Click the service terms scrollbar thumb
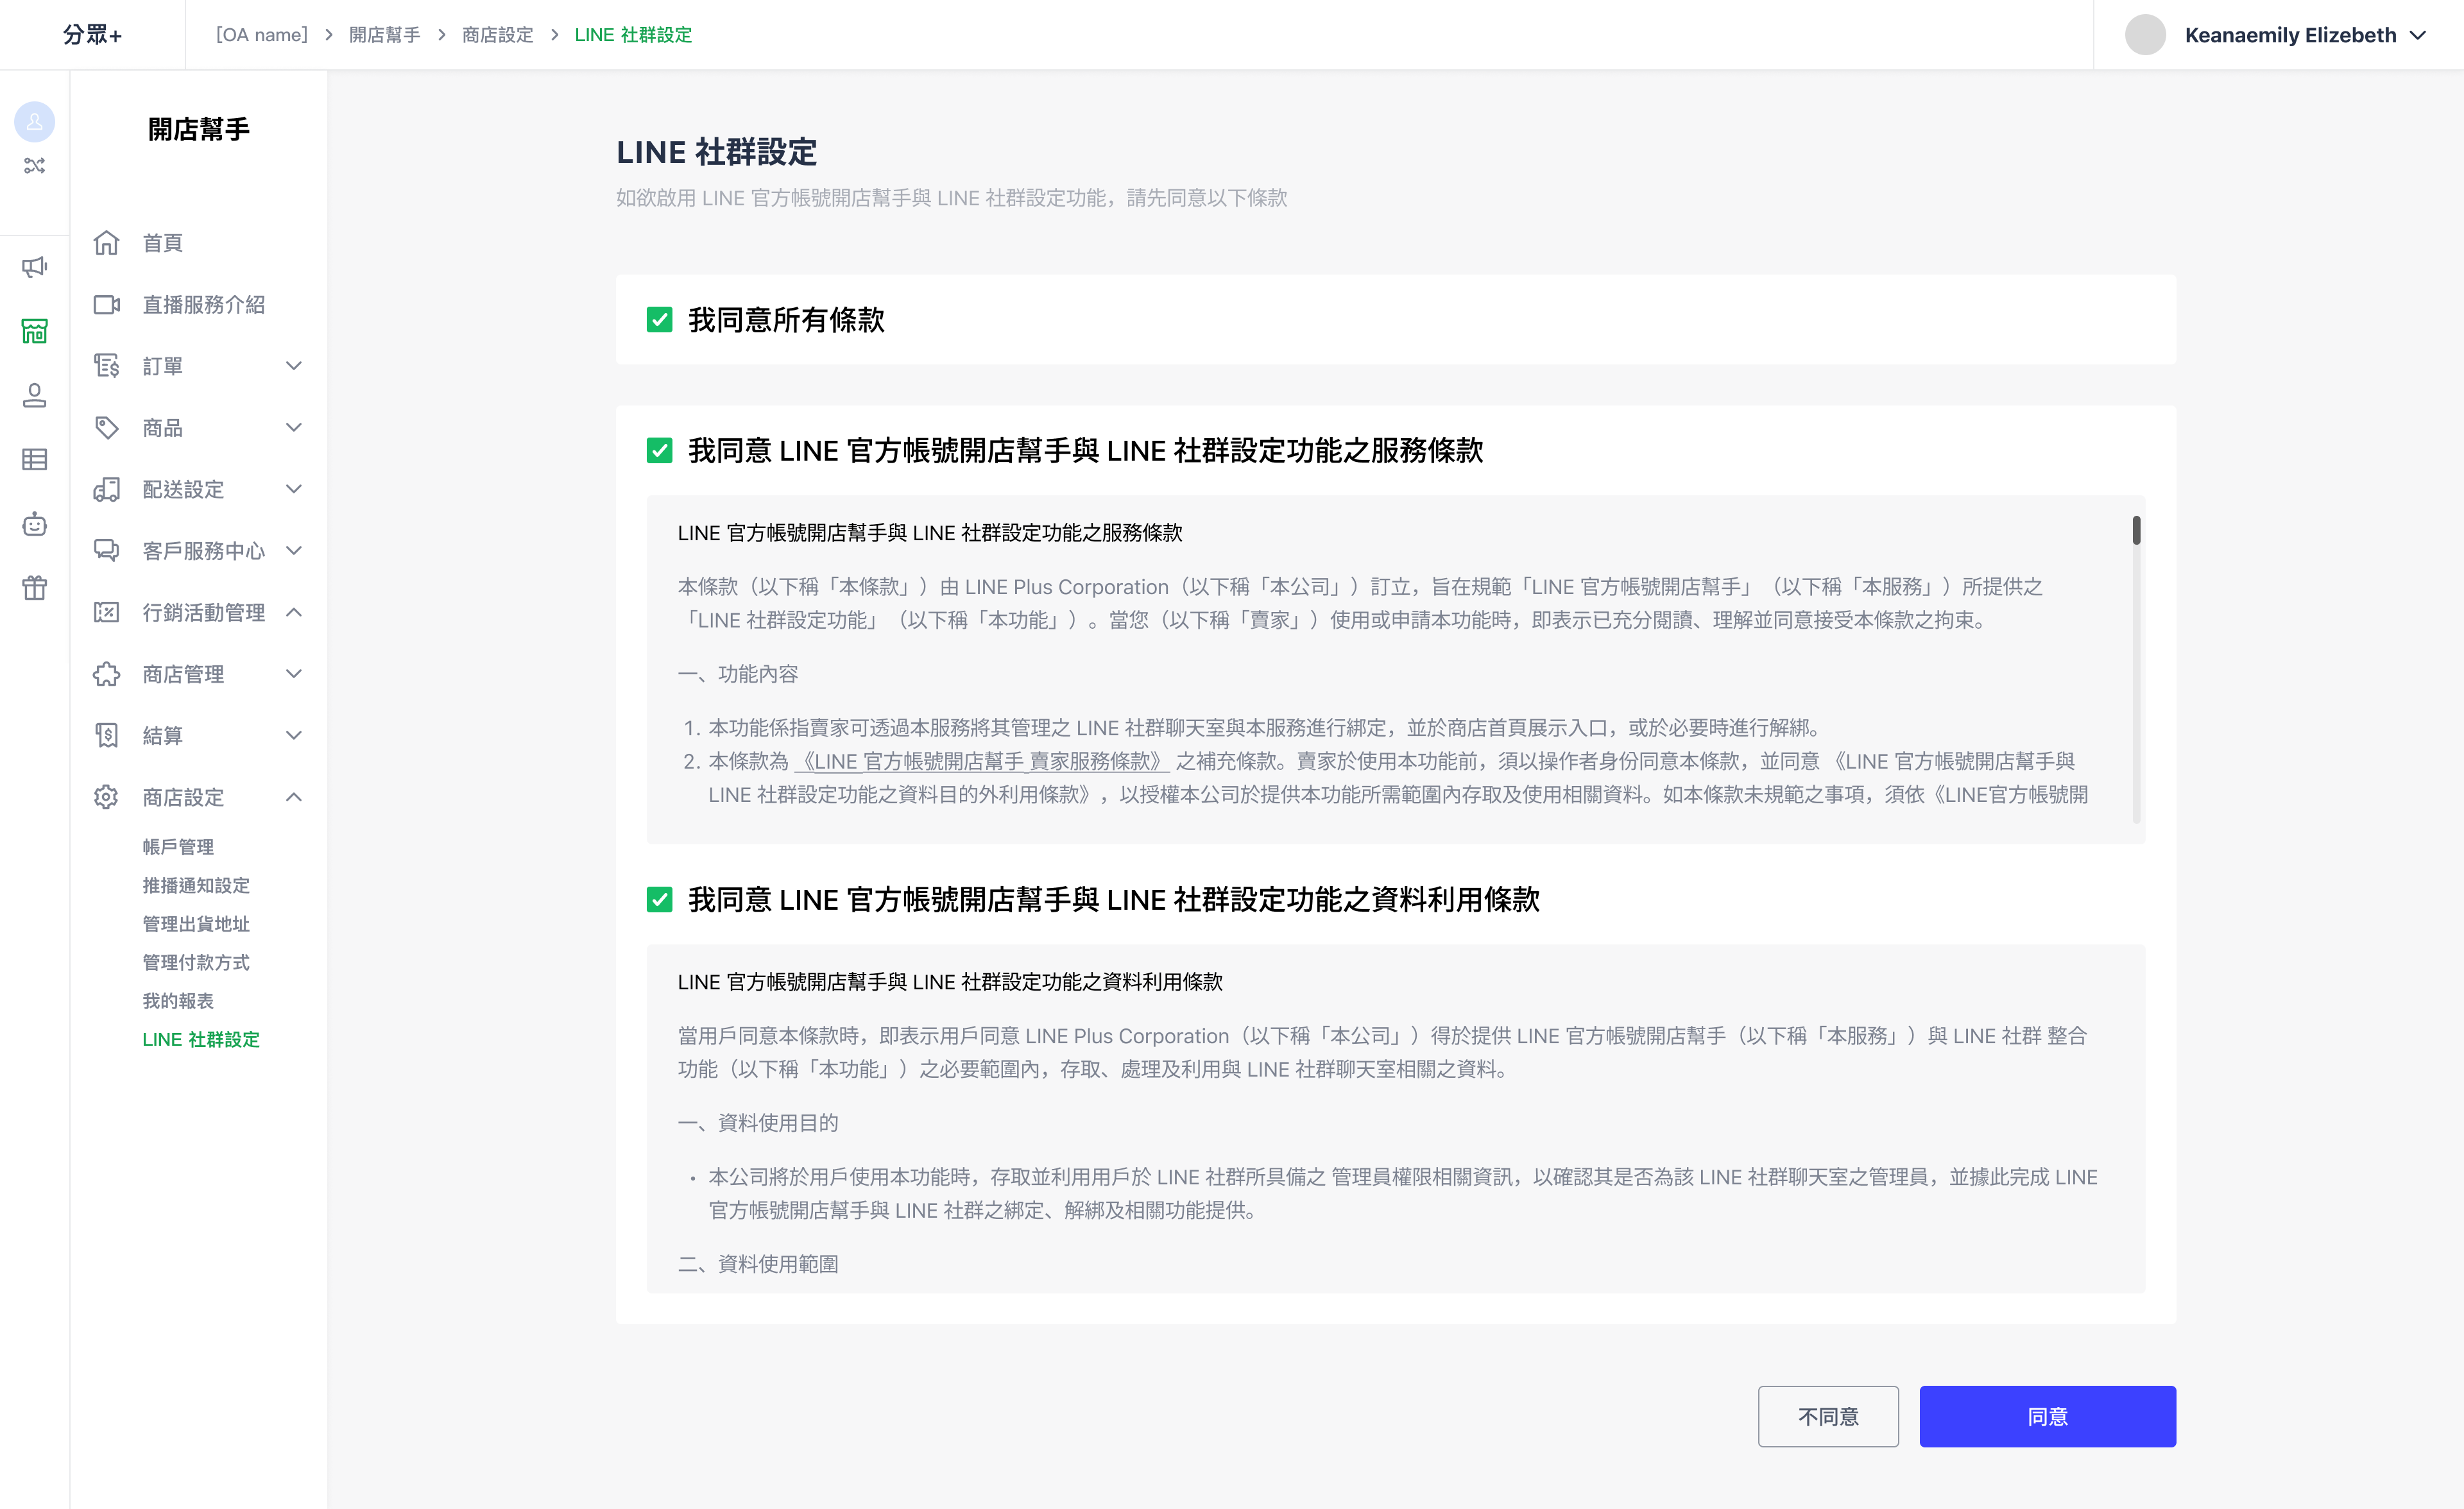Screen dimensions: 2464x1509 (x=2136, y=530)
